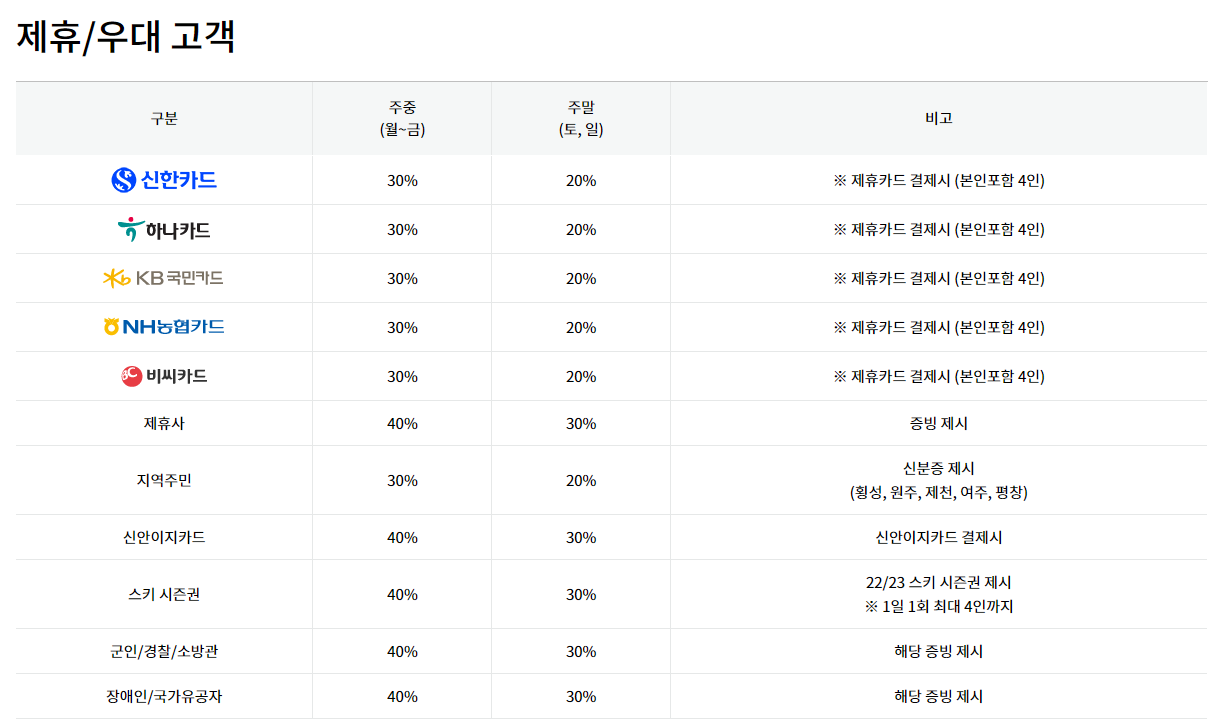Click the 신분증 제시 note
This screenshot has height=719, width=1226.
pyautogui.click(x=939, y=468)
